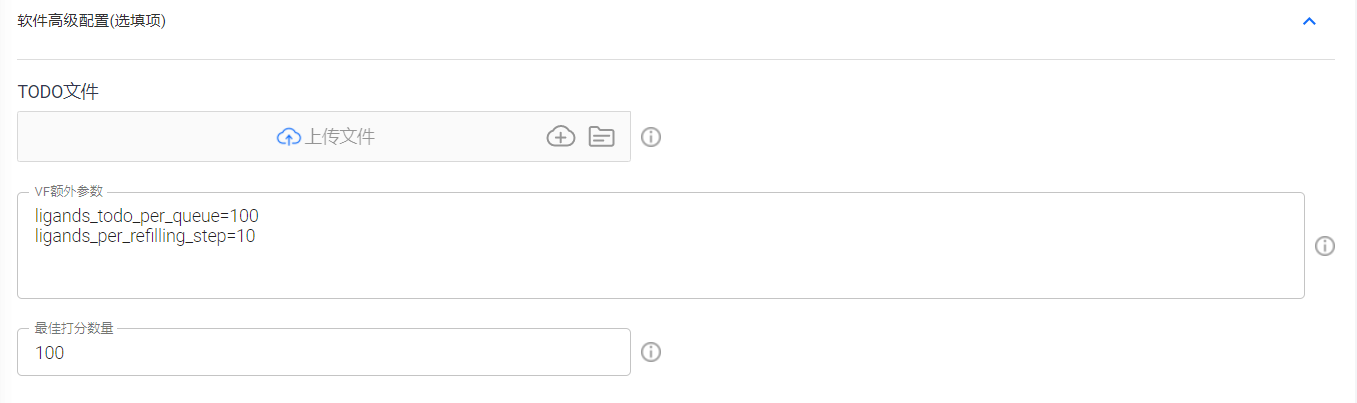The width and height of the screenshot is (1357, 403).
Task: Click the 最佳打分数量 field label
Action: point(75,328)
